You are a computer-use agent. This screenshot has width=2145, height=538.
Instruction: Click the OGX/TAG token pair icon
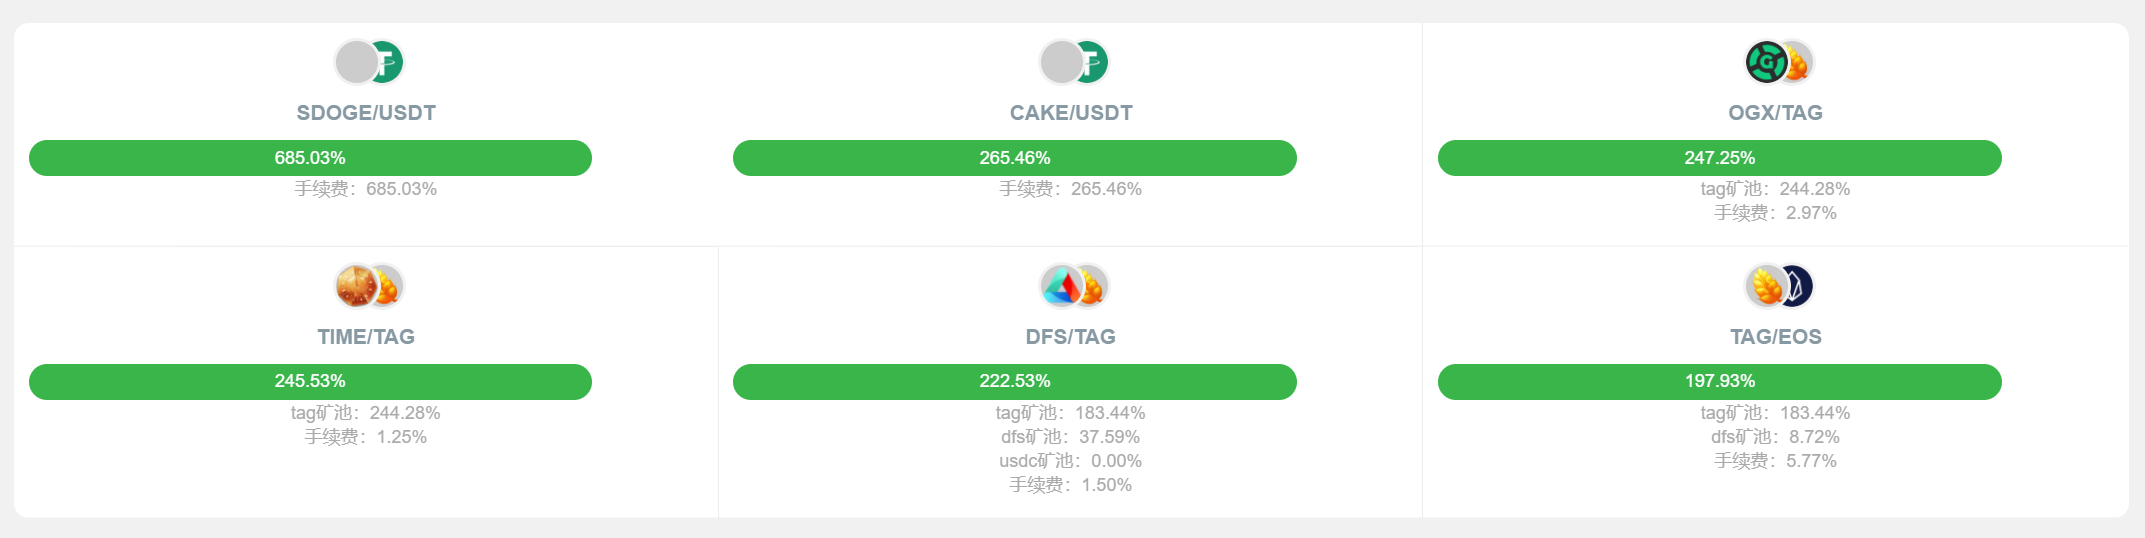pyautogui.click(x=1778, y=62)
